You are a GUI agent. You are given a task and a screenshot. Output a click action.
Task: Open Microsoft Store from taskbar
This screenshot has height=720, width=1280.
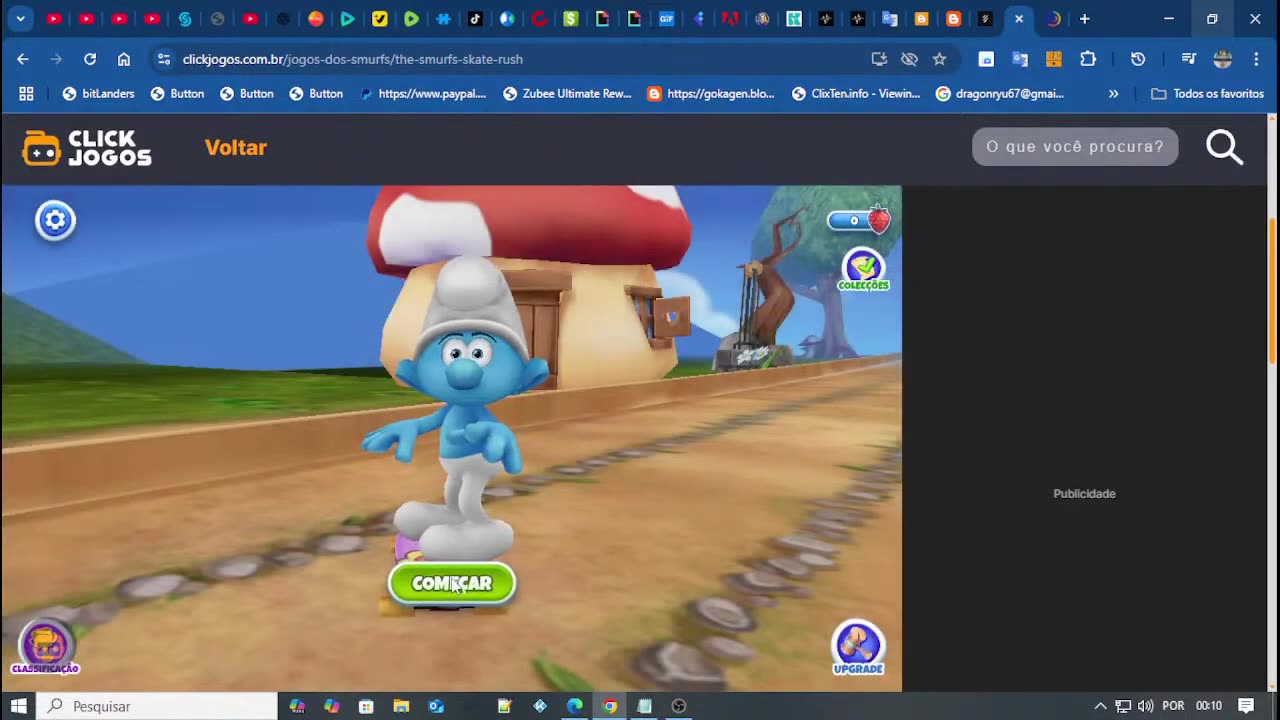366,706
